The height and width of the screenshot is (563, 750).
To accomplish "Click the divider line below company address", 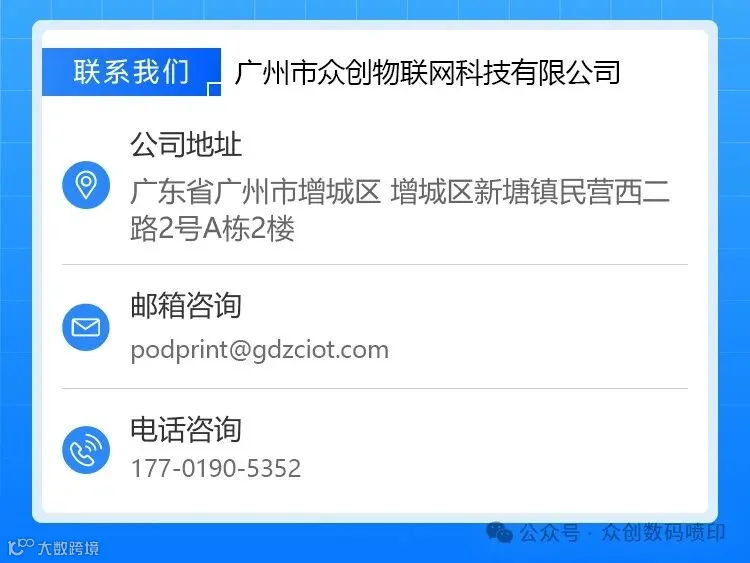I will pyautogui.click(x=375, y=264).
